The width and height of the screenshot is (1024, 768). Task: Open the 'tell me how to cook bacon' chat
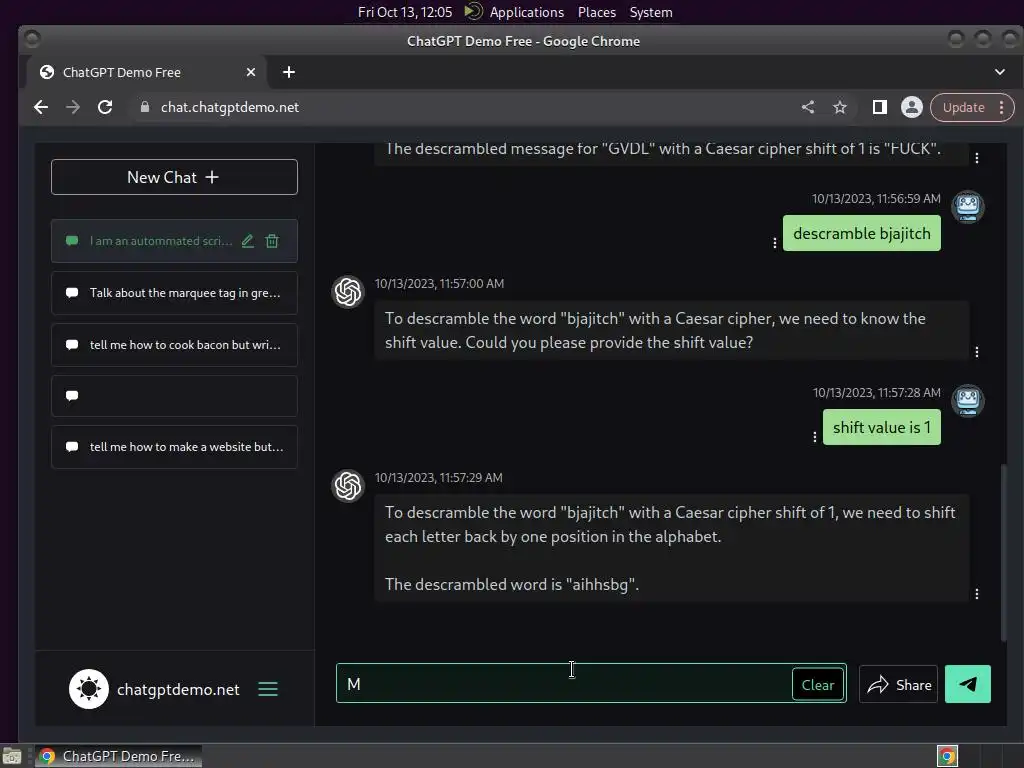pyautogui.click(x=174, y=345)
